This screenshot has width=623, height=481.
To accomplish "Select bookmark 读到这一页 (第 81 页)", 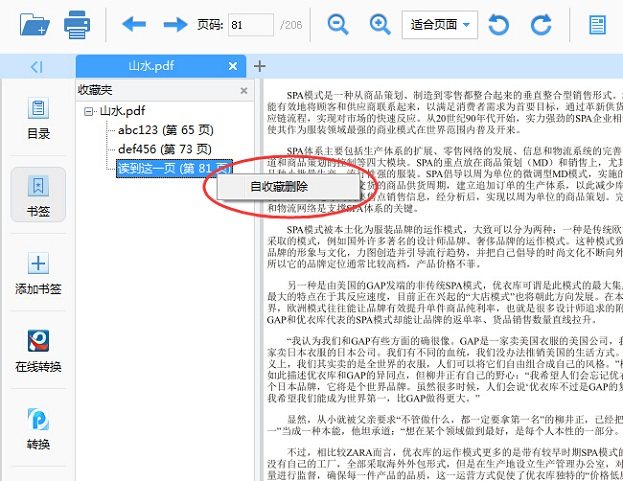I will pyautogui.click(x=174, y=168).
